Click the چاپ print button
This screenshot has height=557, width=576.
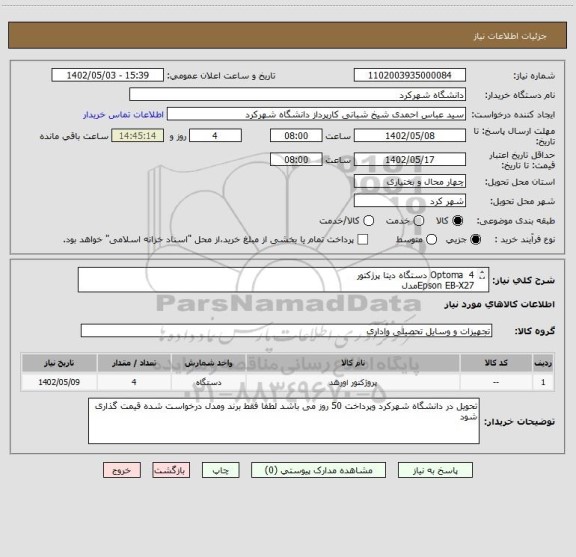coord(220,470)
